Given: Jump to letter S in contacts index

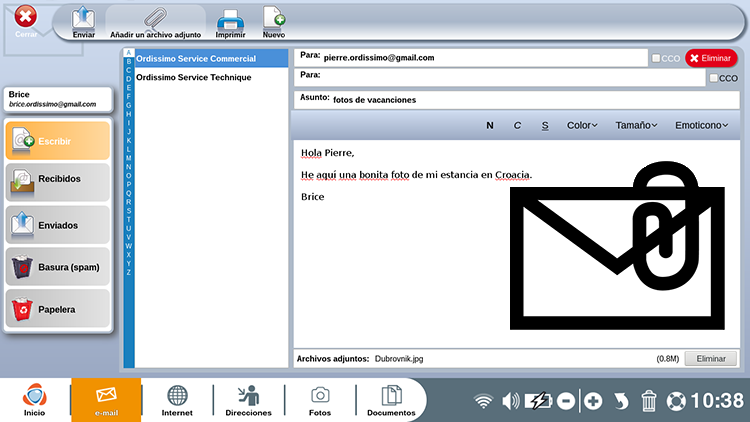Looking at the screenshot, I should [x=128, y=211].
